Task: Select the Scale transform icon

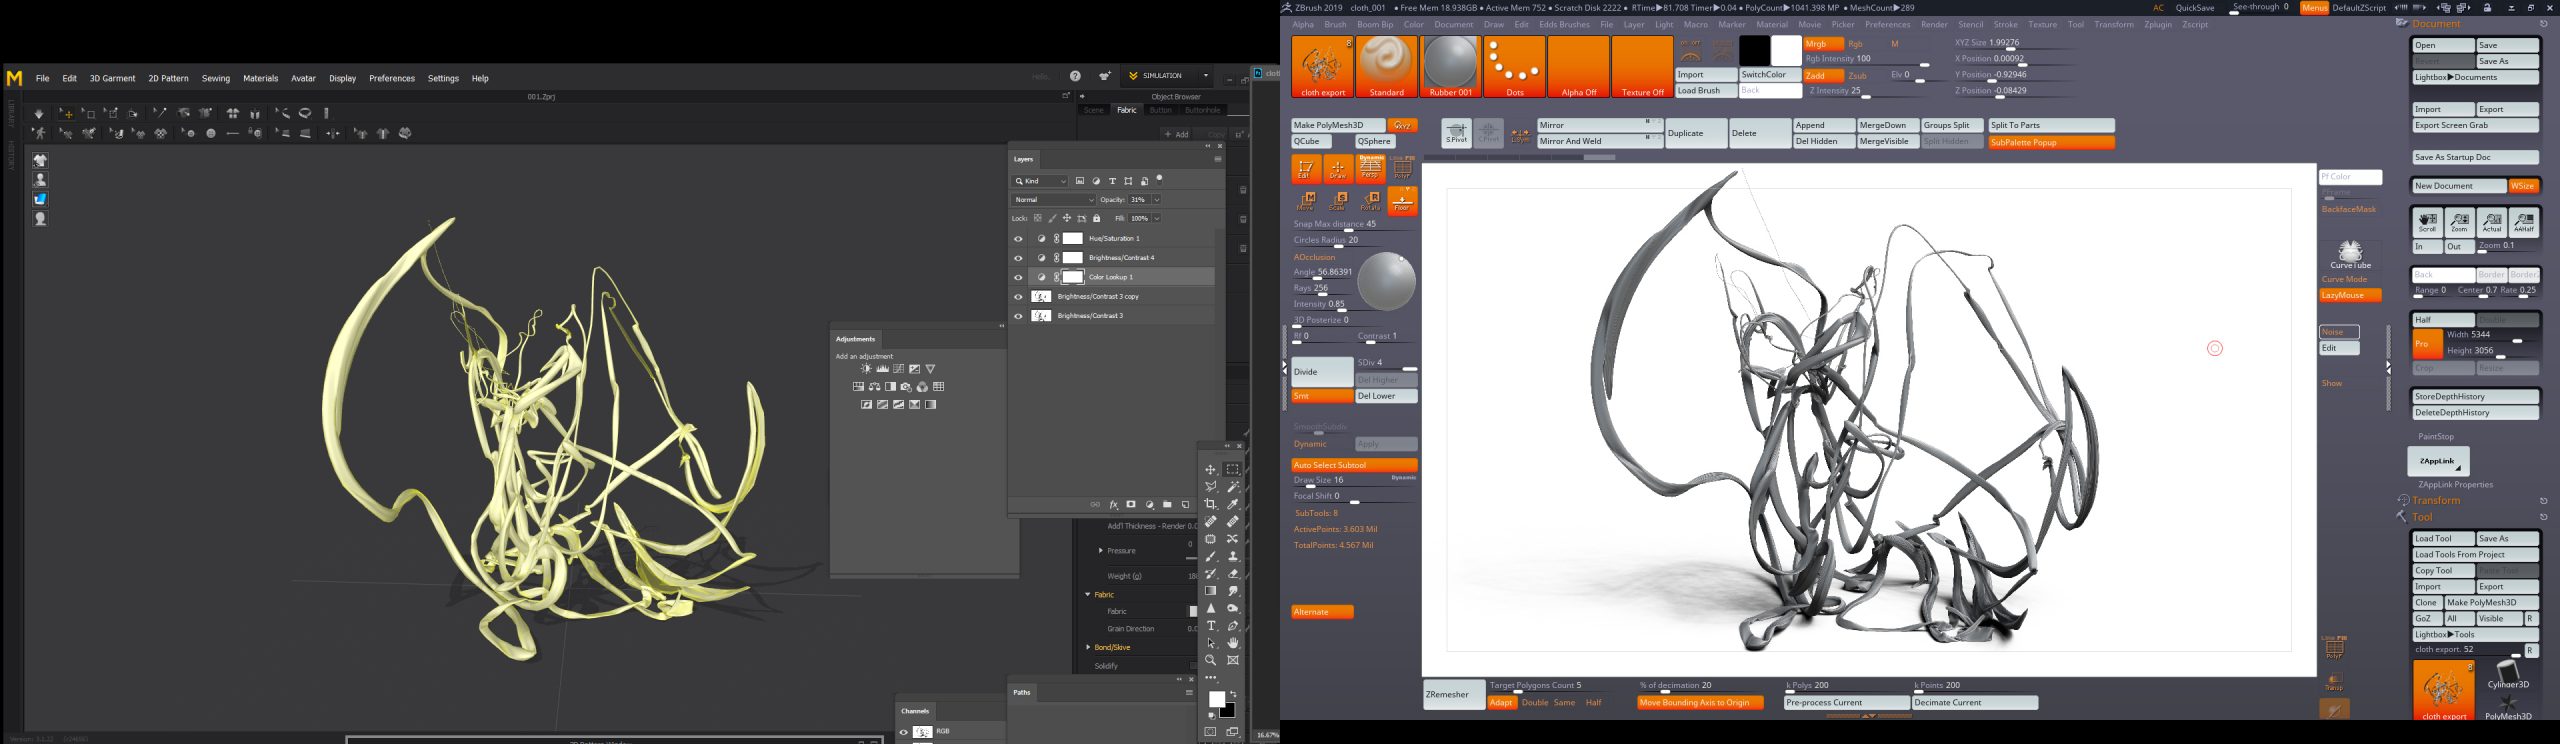Action: point(1338,201)
